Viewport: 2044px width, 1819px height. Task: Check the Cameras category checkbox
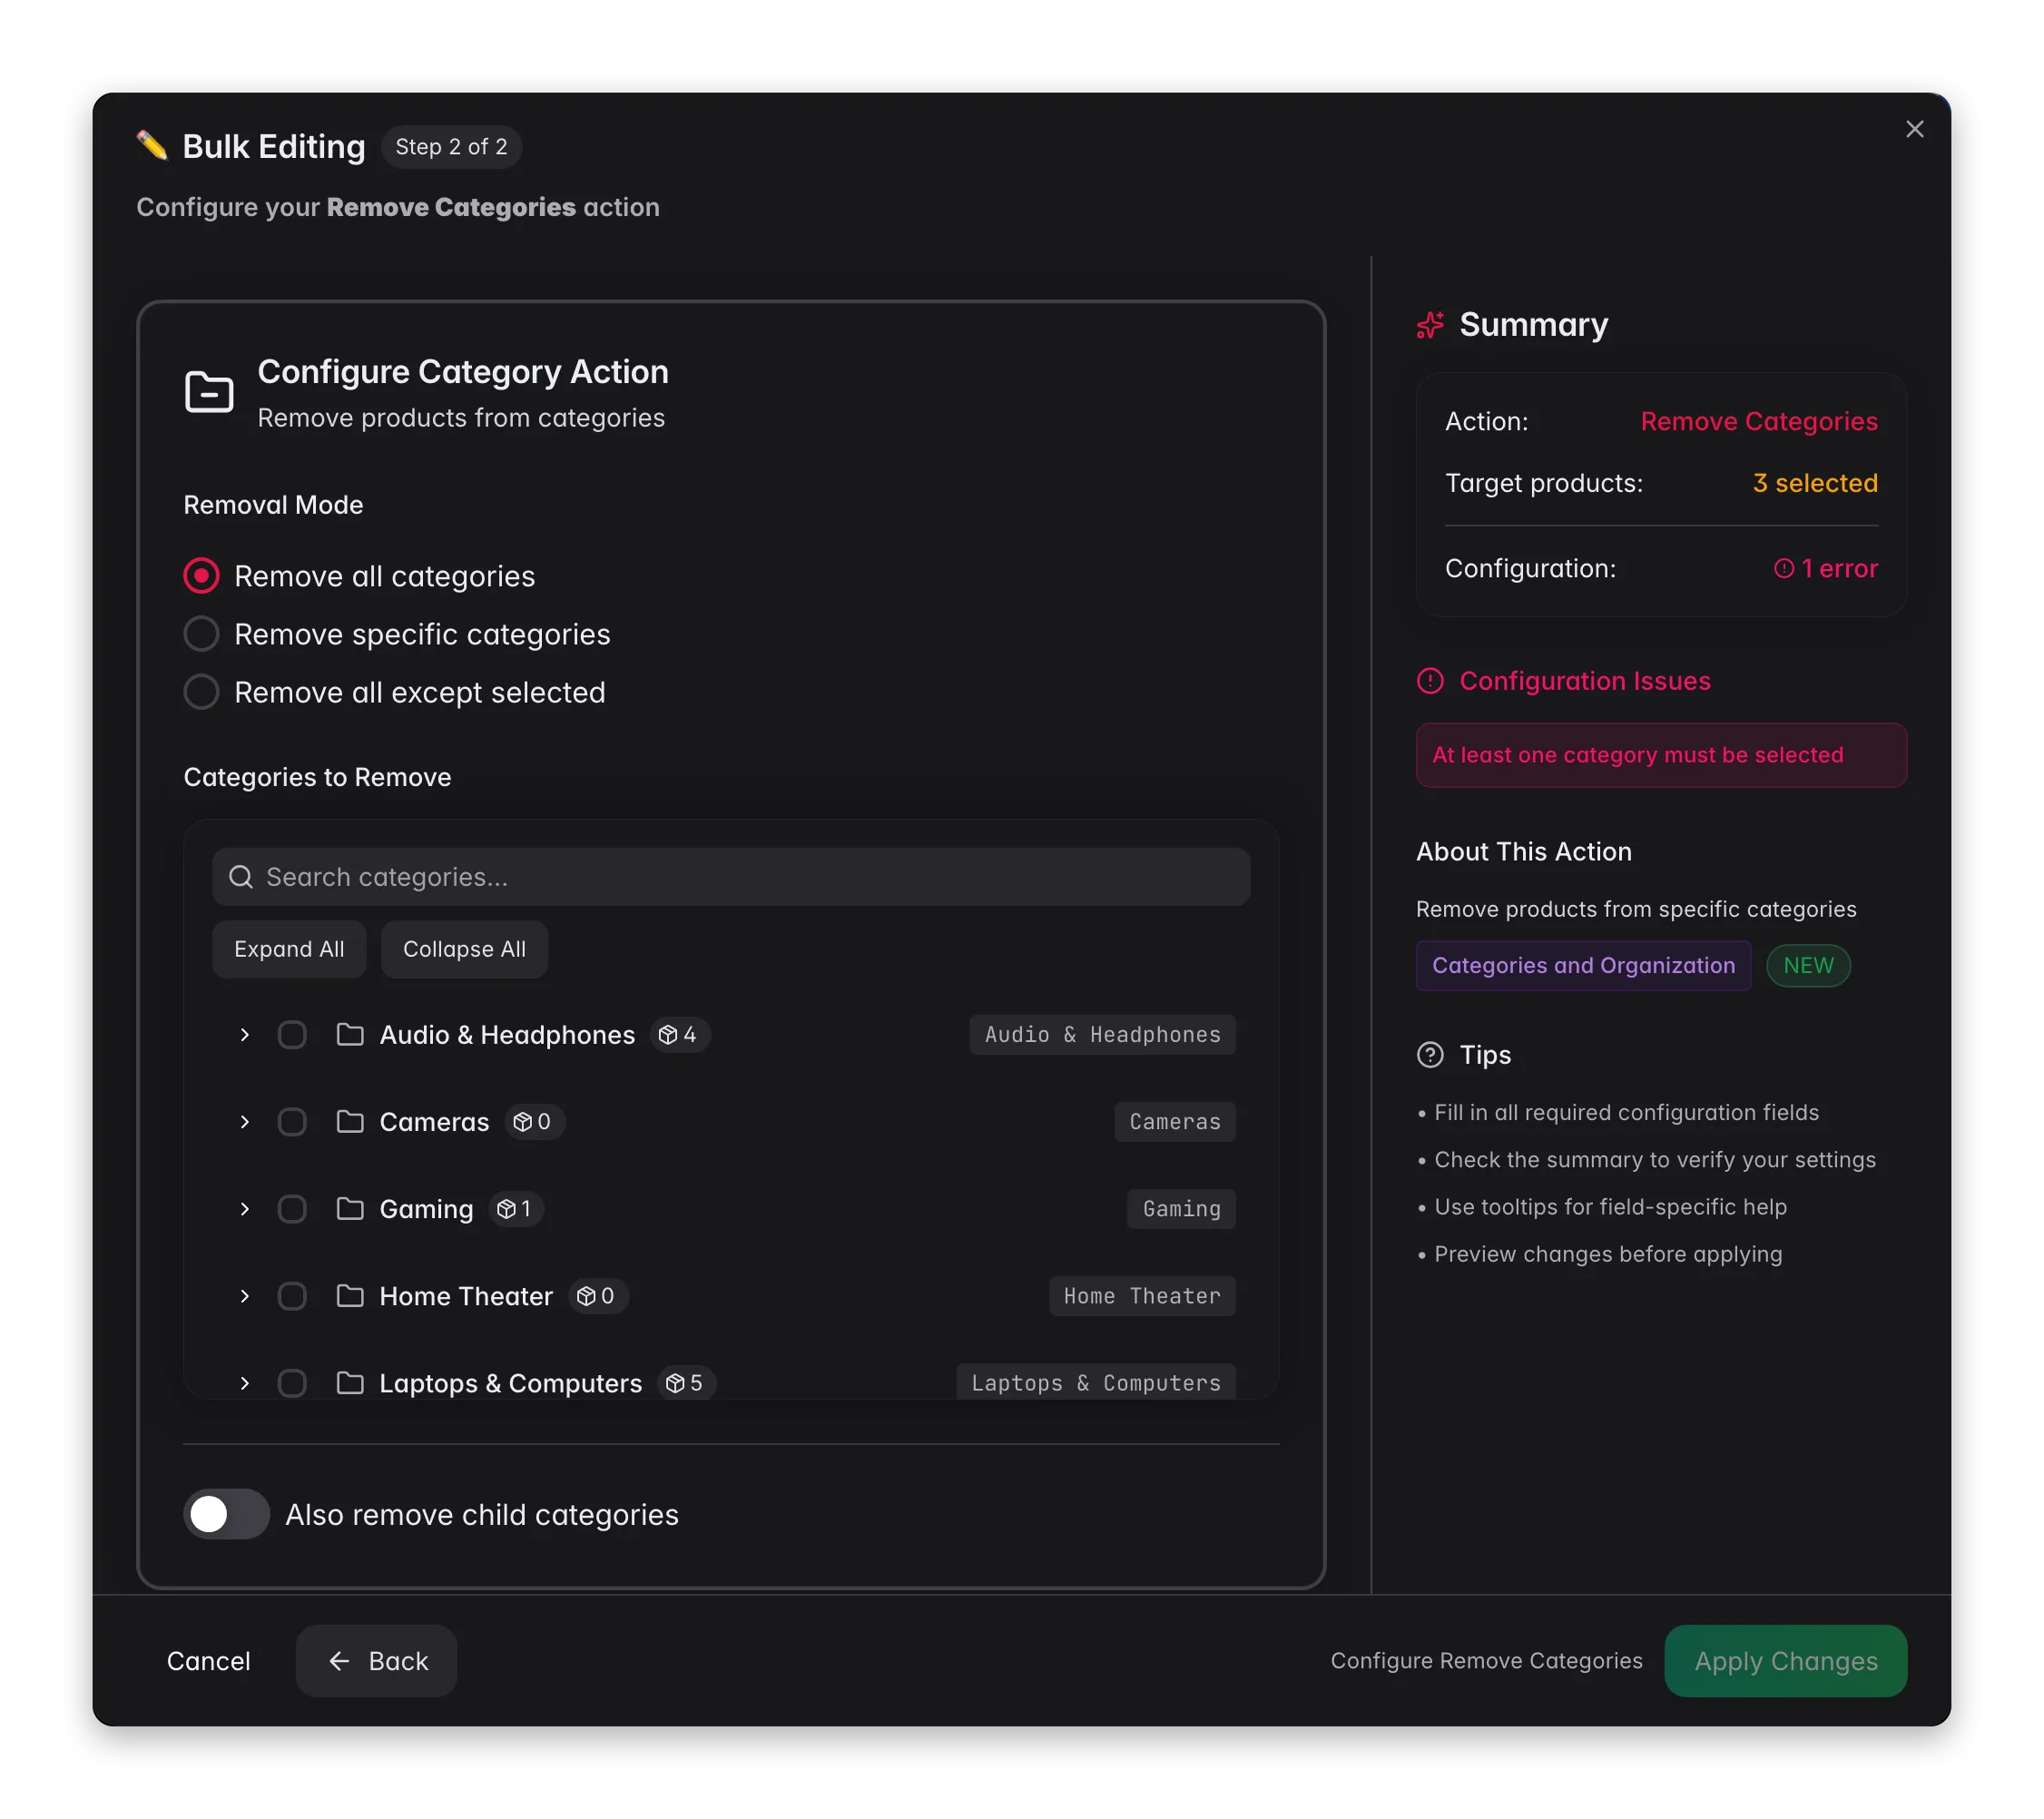292,1121
